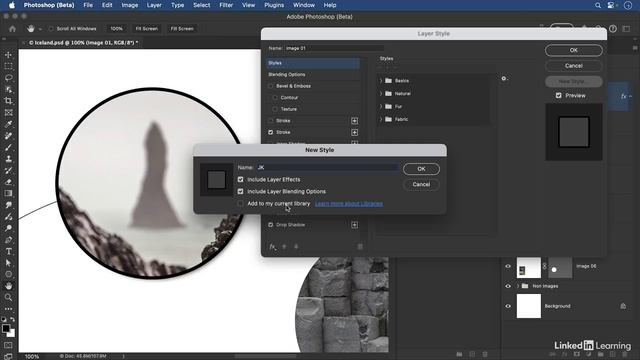
Task: Select the Frame tool
Action: pos(8,113)
